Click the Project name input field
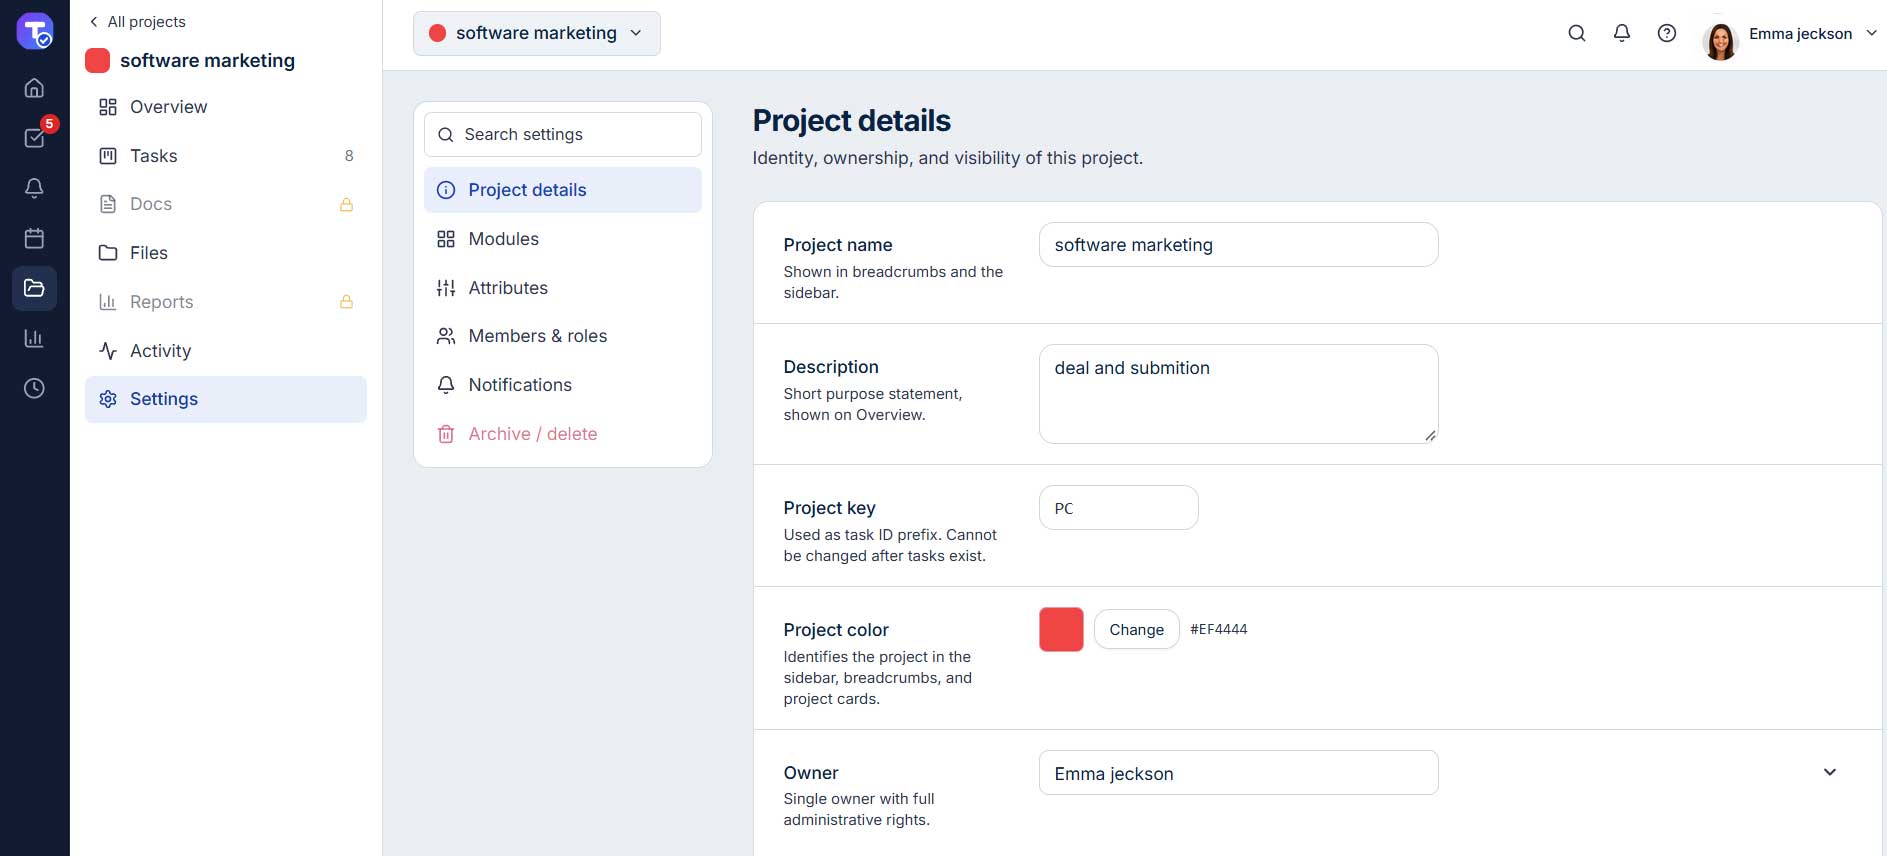1887x856 pixels. [1239, 245]
